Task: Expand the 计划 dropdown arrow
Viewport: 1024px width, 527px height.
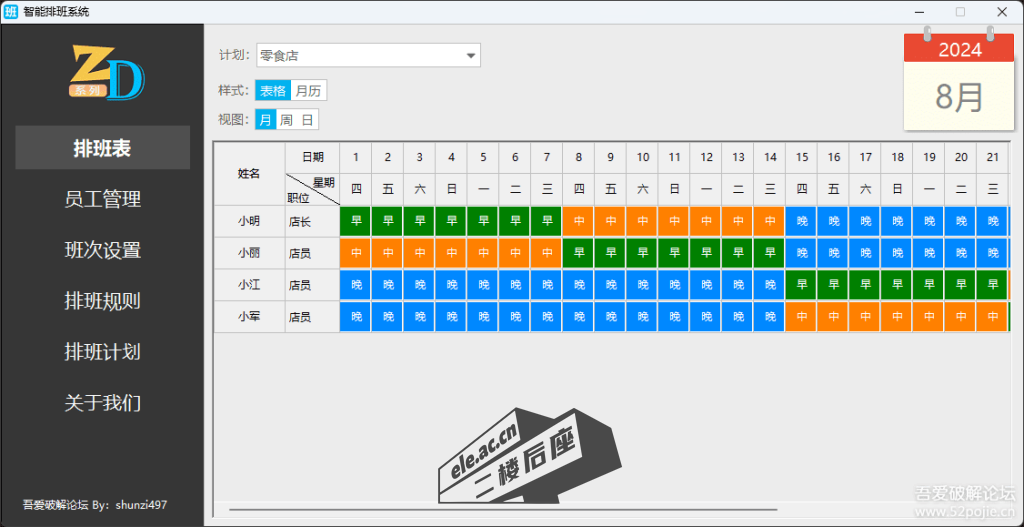Action: click(x=470, y=56)
